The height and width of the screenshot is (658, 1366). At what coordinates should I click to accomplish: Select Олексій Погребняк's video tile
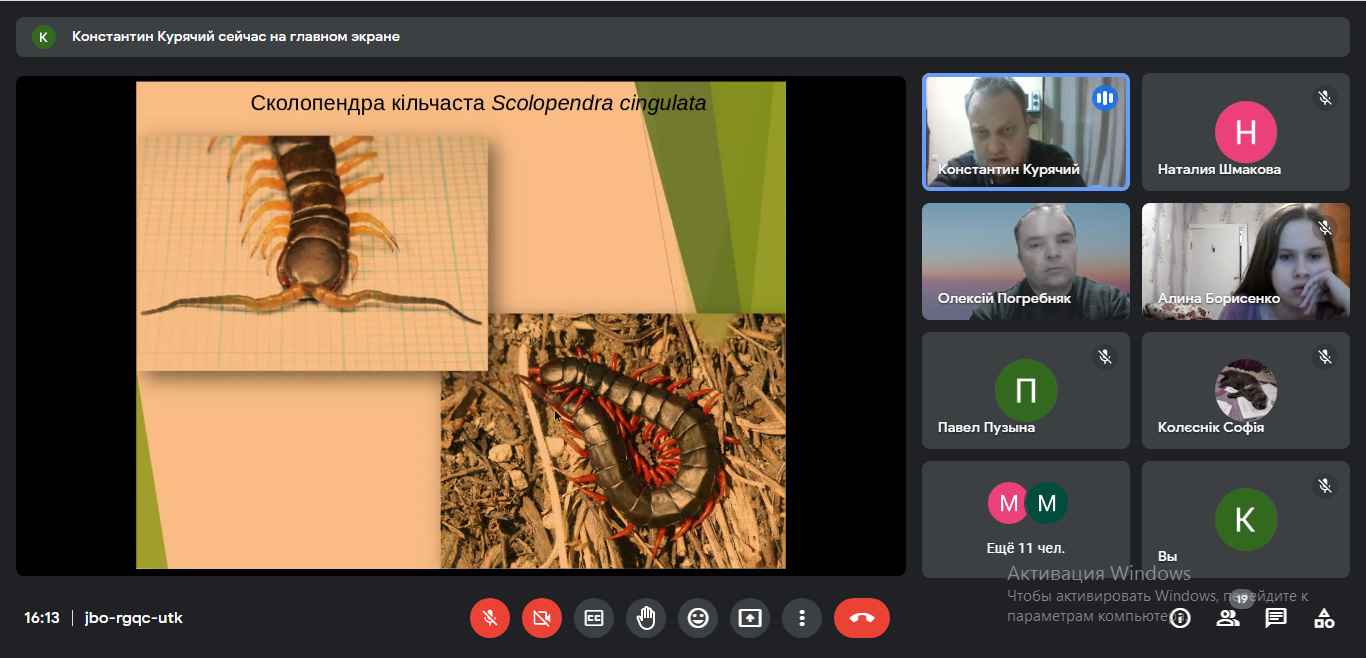(x=1025, y=261)
